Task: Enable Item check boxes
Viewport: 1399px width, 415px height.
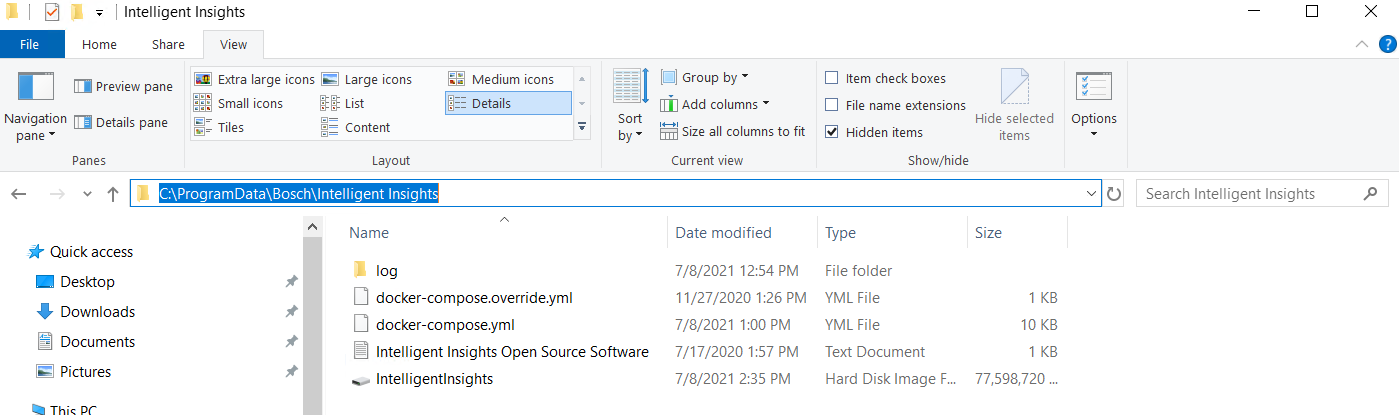Action: tap(832, 79)
